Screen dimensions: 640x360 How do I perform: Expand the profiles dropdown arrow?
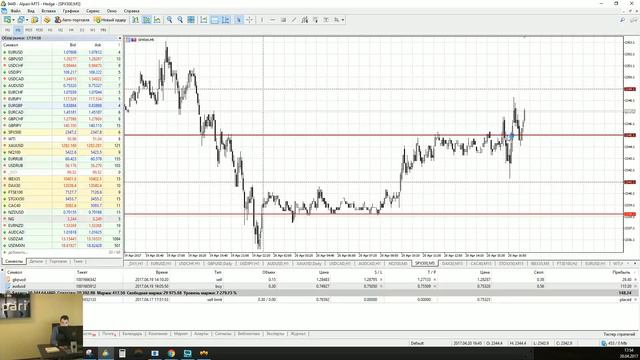27,20
